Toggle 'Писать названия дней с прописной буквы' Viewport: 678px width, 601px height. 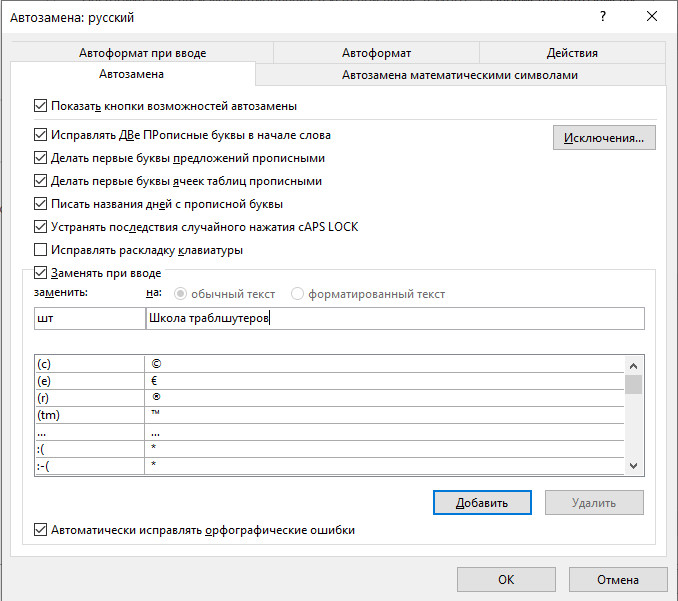click(x=41, y=204)
